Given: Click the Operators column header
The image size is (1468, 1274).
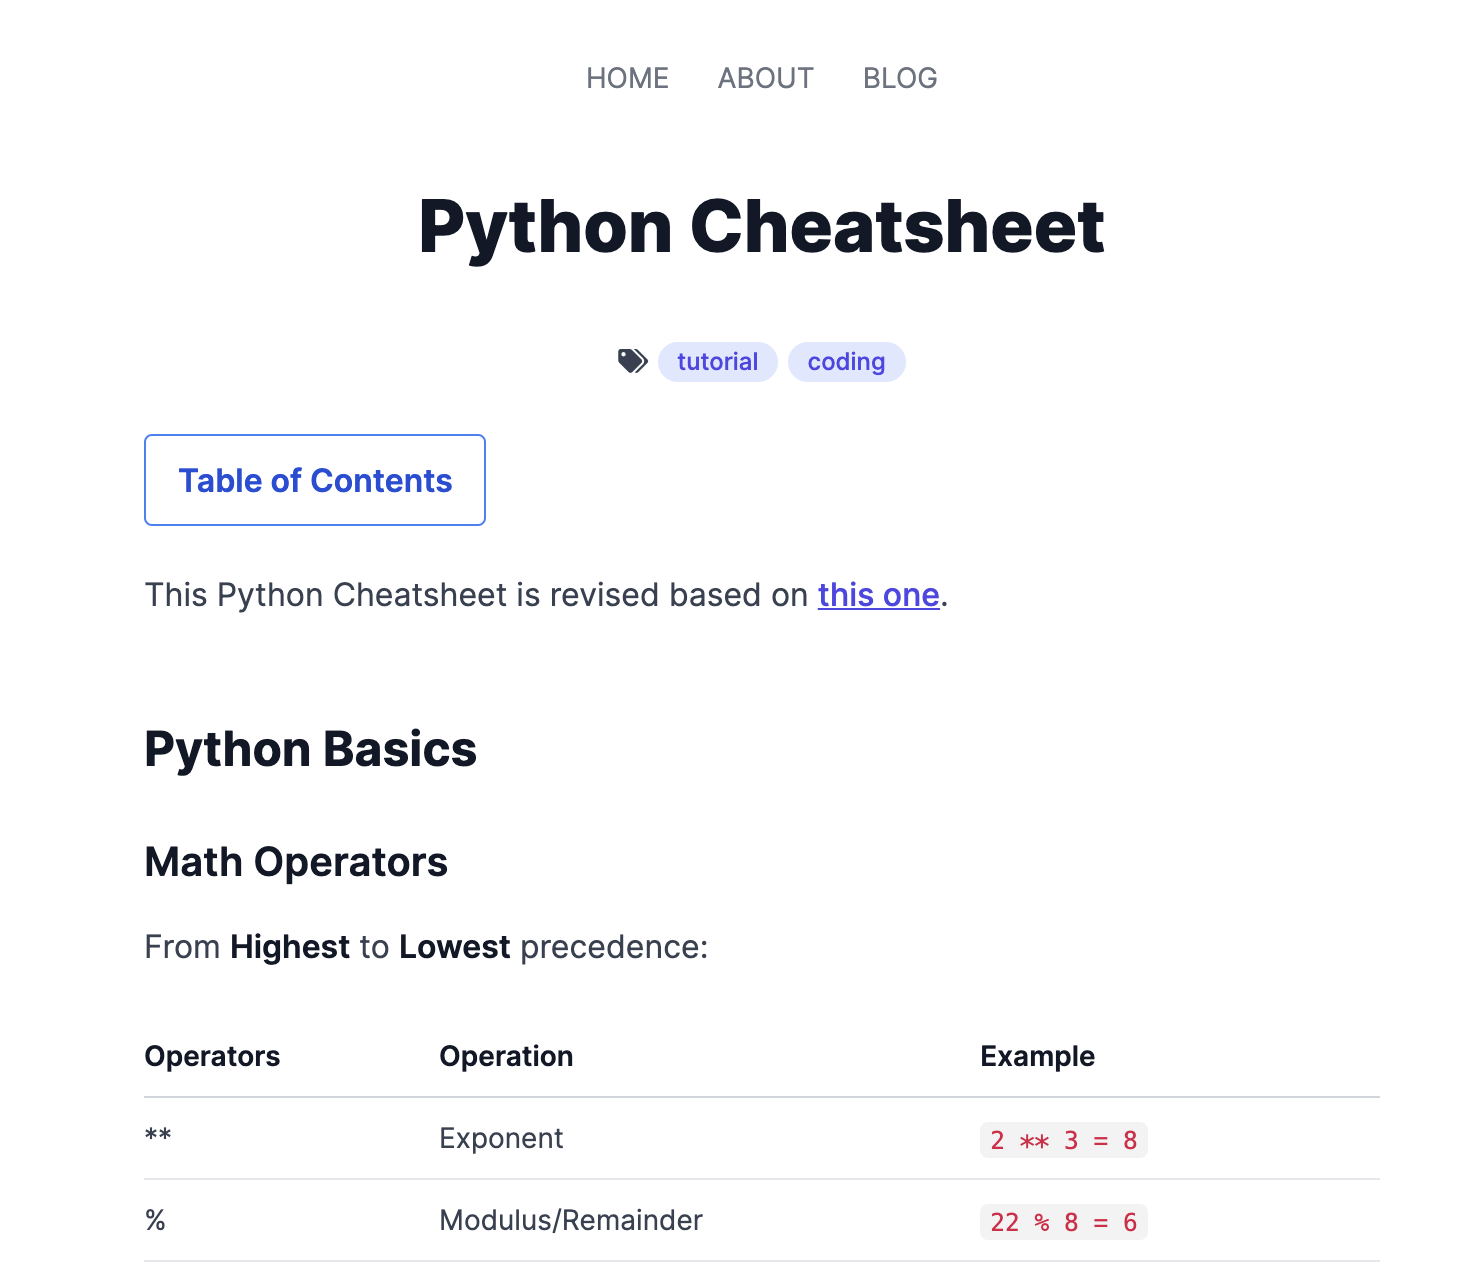Looking at the screenshot, I should pos(212,1055).
